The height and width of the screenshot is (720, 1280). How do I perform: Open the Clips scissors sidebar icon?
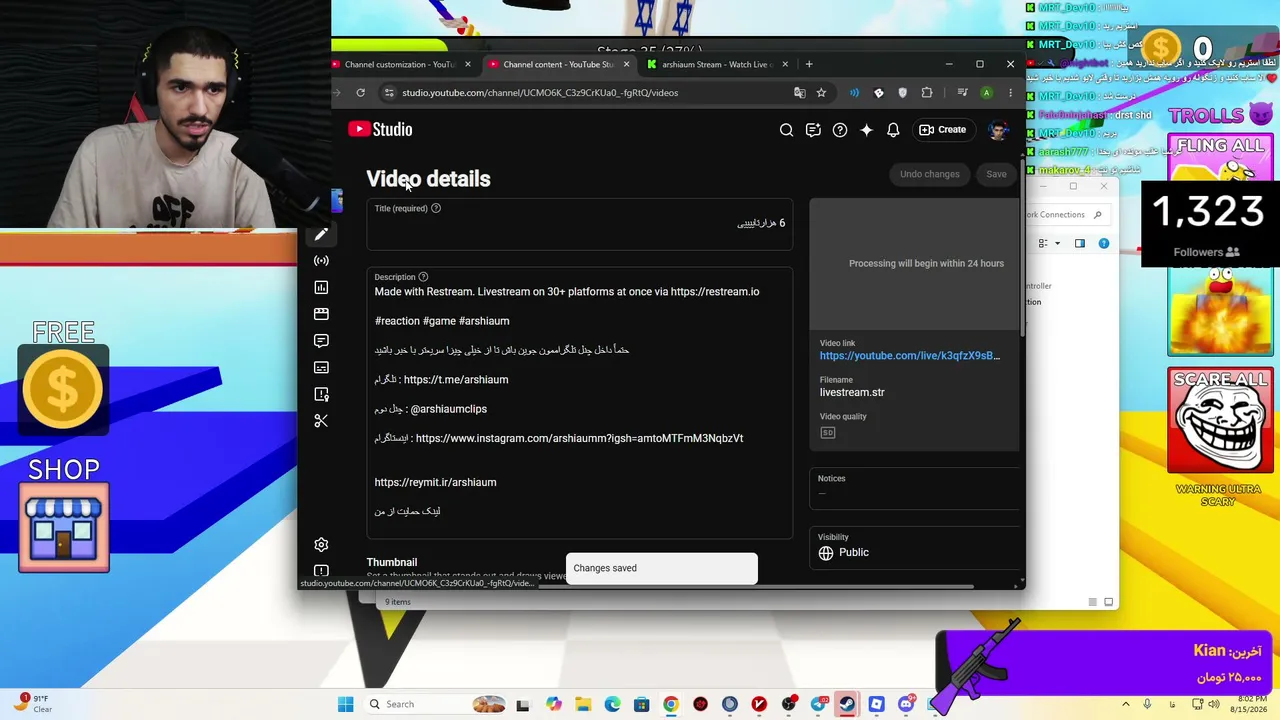click(321, 421)
